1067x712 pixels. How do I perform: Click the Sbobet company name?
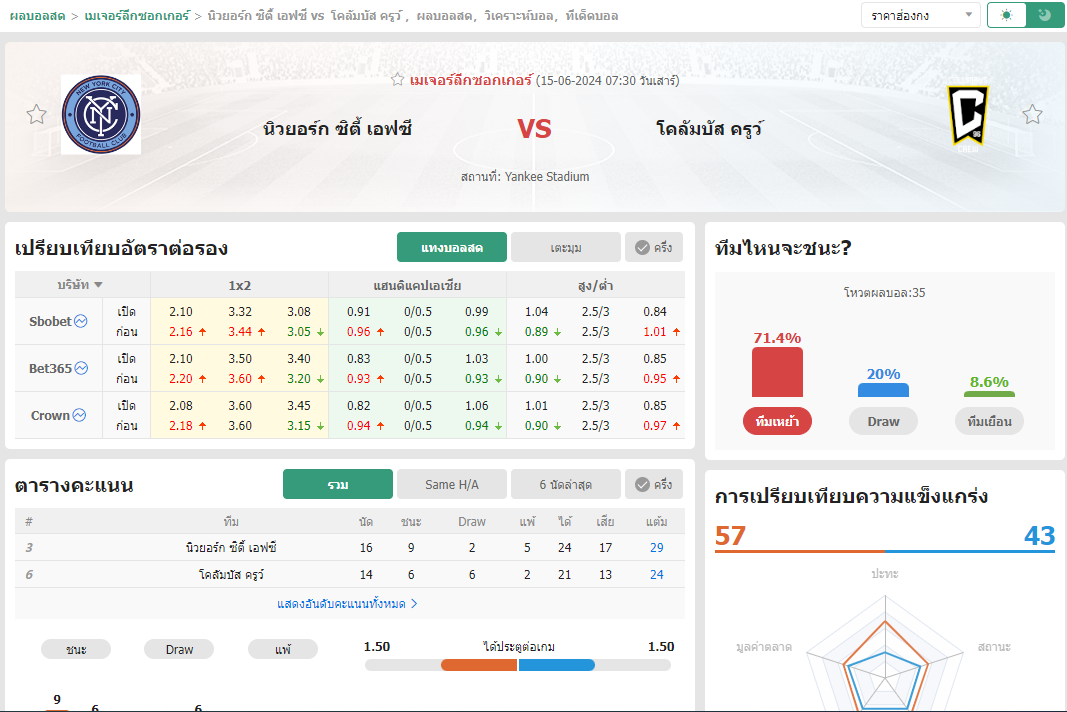click(50, 321)
